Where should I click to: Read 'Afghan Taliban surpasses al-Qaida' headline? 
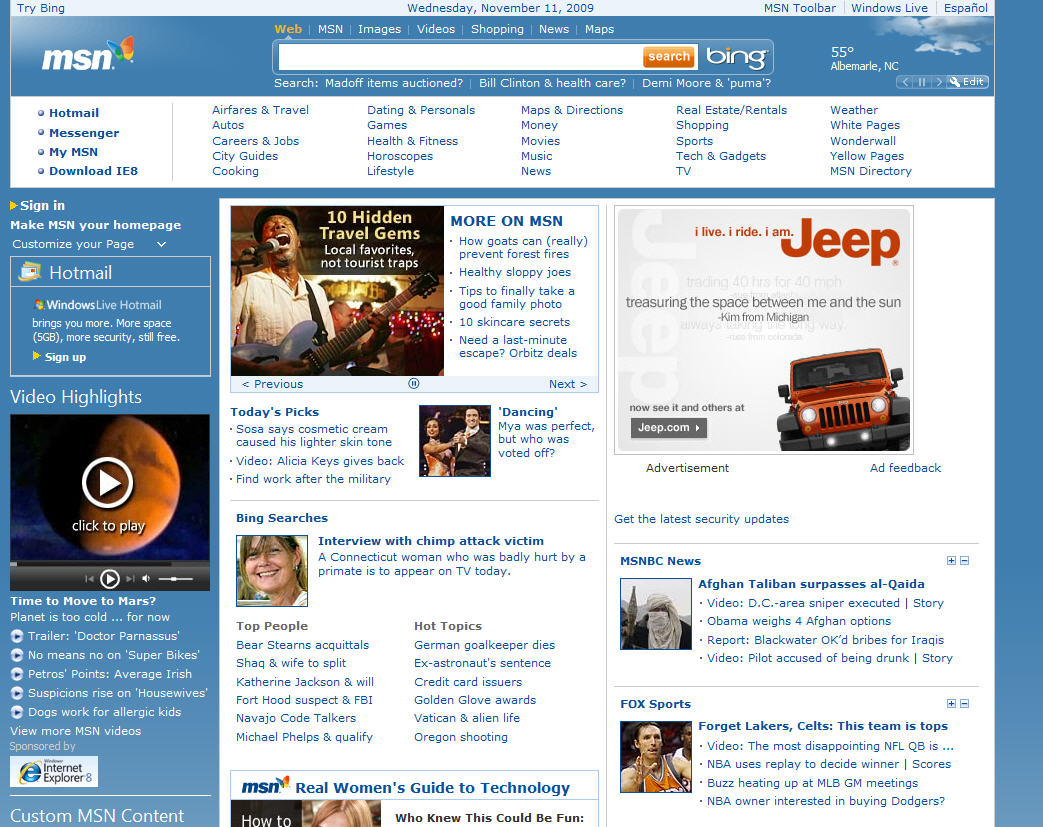[811, 583]
